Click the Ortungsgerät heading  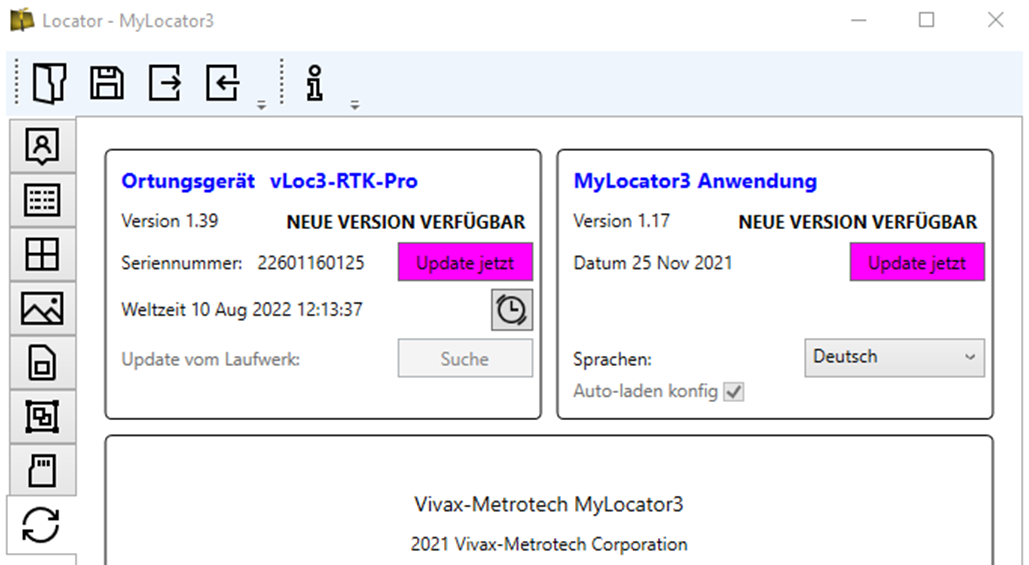coord(188,182)
